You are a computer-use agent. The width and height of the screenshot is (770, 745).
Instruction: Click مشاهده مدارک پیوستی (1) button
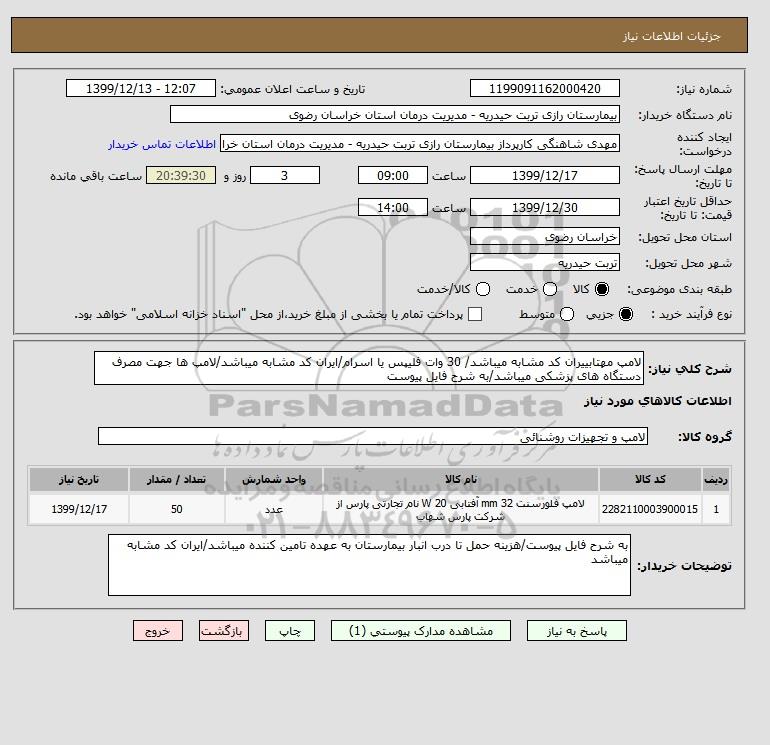pyautogui.click(x=421, y=631)
